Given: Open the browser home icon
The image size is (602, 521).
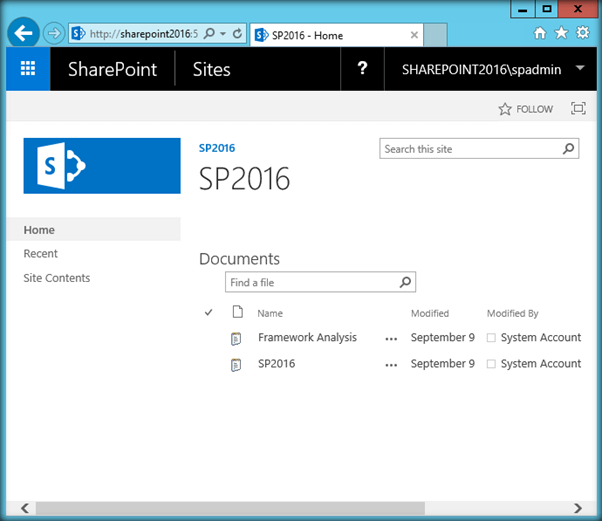Looking at the screenshot, I should coord(540,33).
